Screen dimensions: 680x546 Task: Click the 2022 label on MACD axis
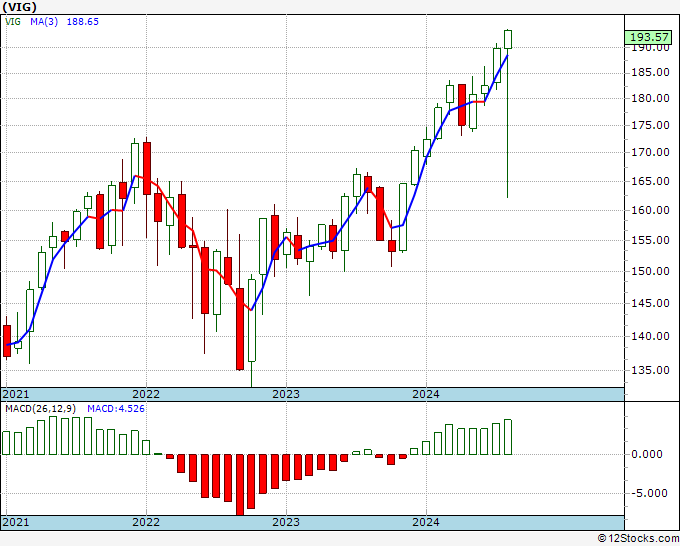[x=146, y=522]
